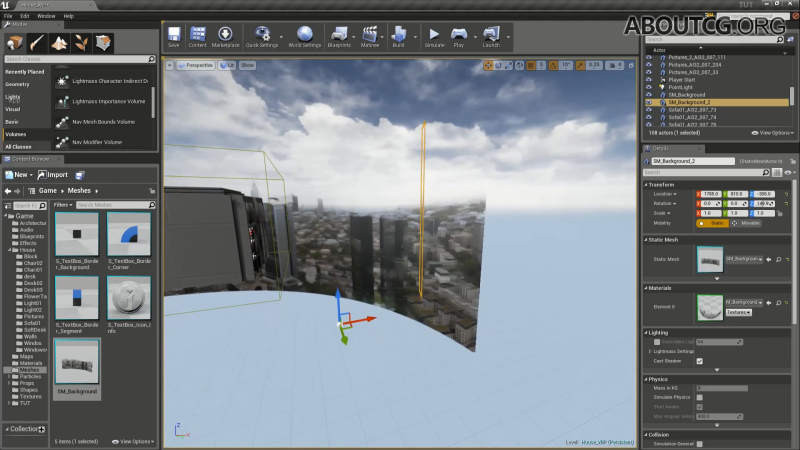800x450 pixels.
Task: Browse to material magnifier icon for Element 0
Action: [x=779, y=303]
